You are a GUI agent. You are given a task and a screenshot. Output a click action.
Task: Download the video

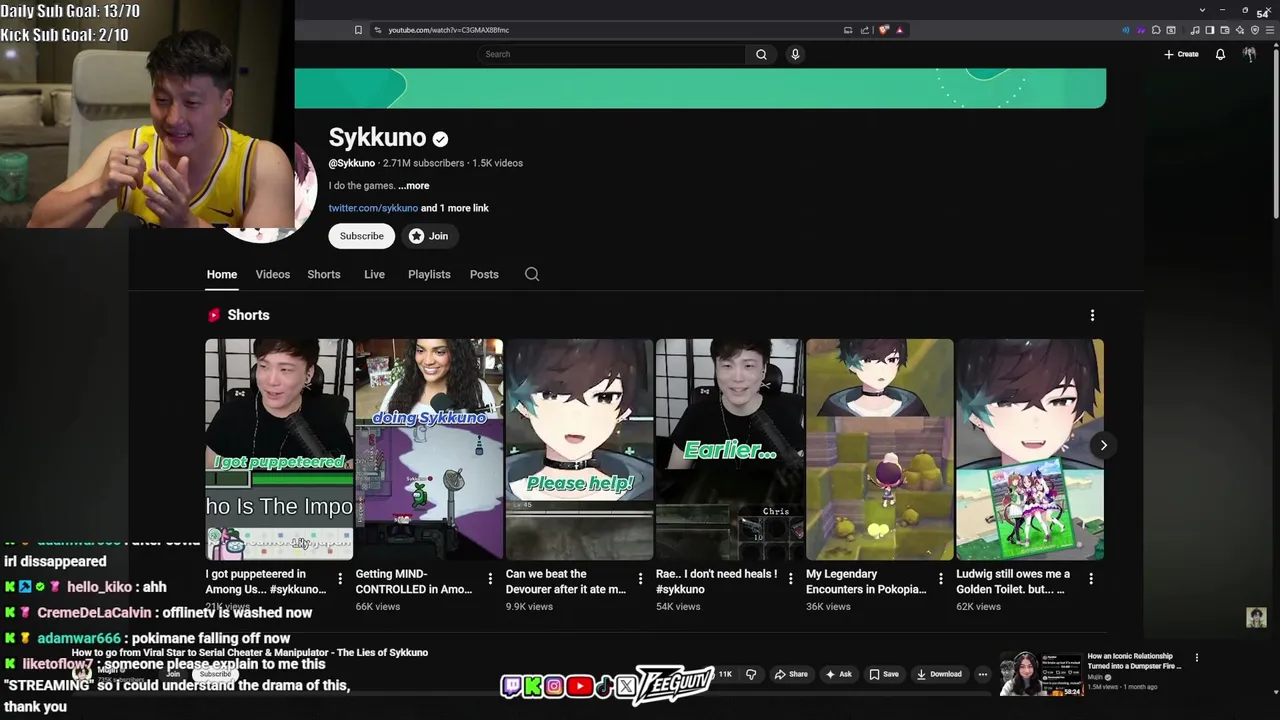(939, 674)
